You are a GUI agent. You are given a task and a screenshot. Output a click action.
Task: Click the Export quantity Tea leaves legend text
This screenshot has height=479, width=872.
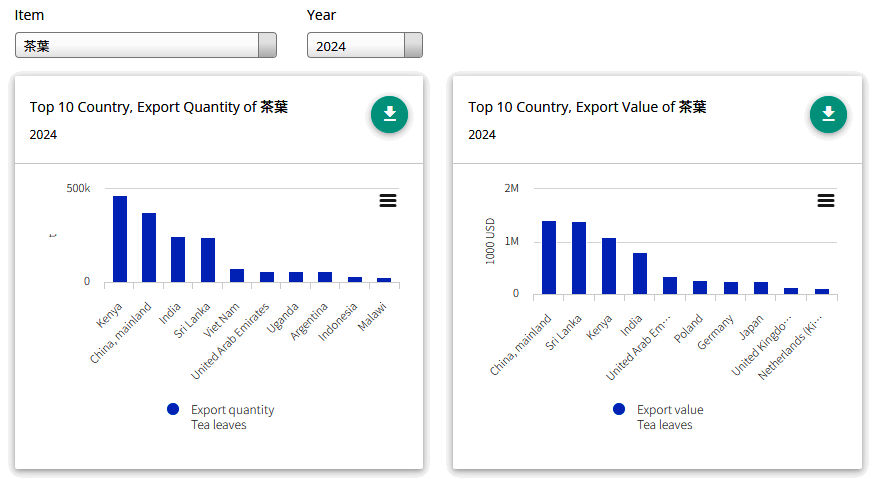coord(232,417)
